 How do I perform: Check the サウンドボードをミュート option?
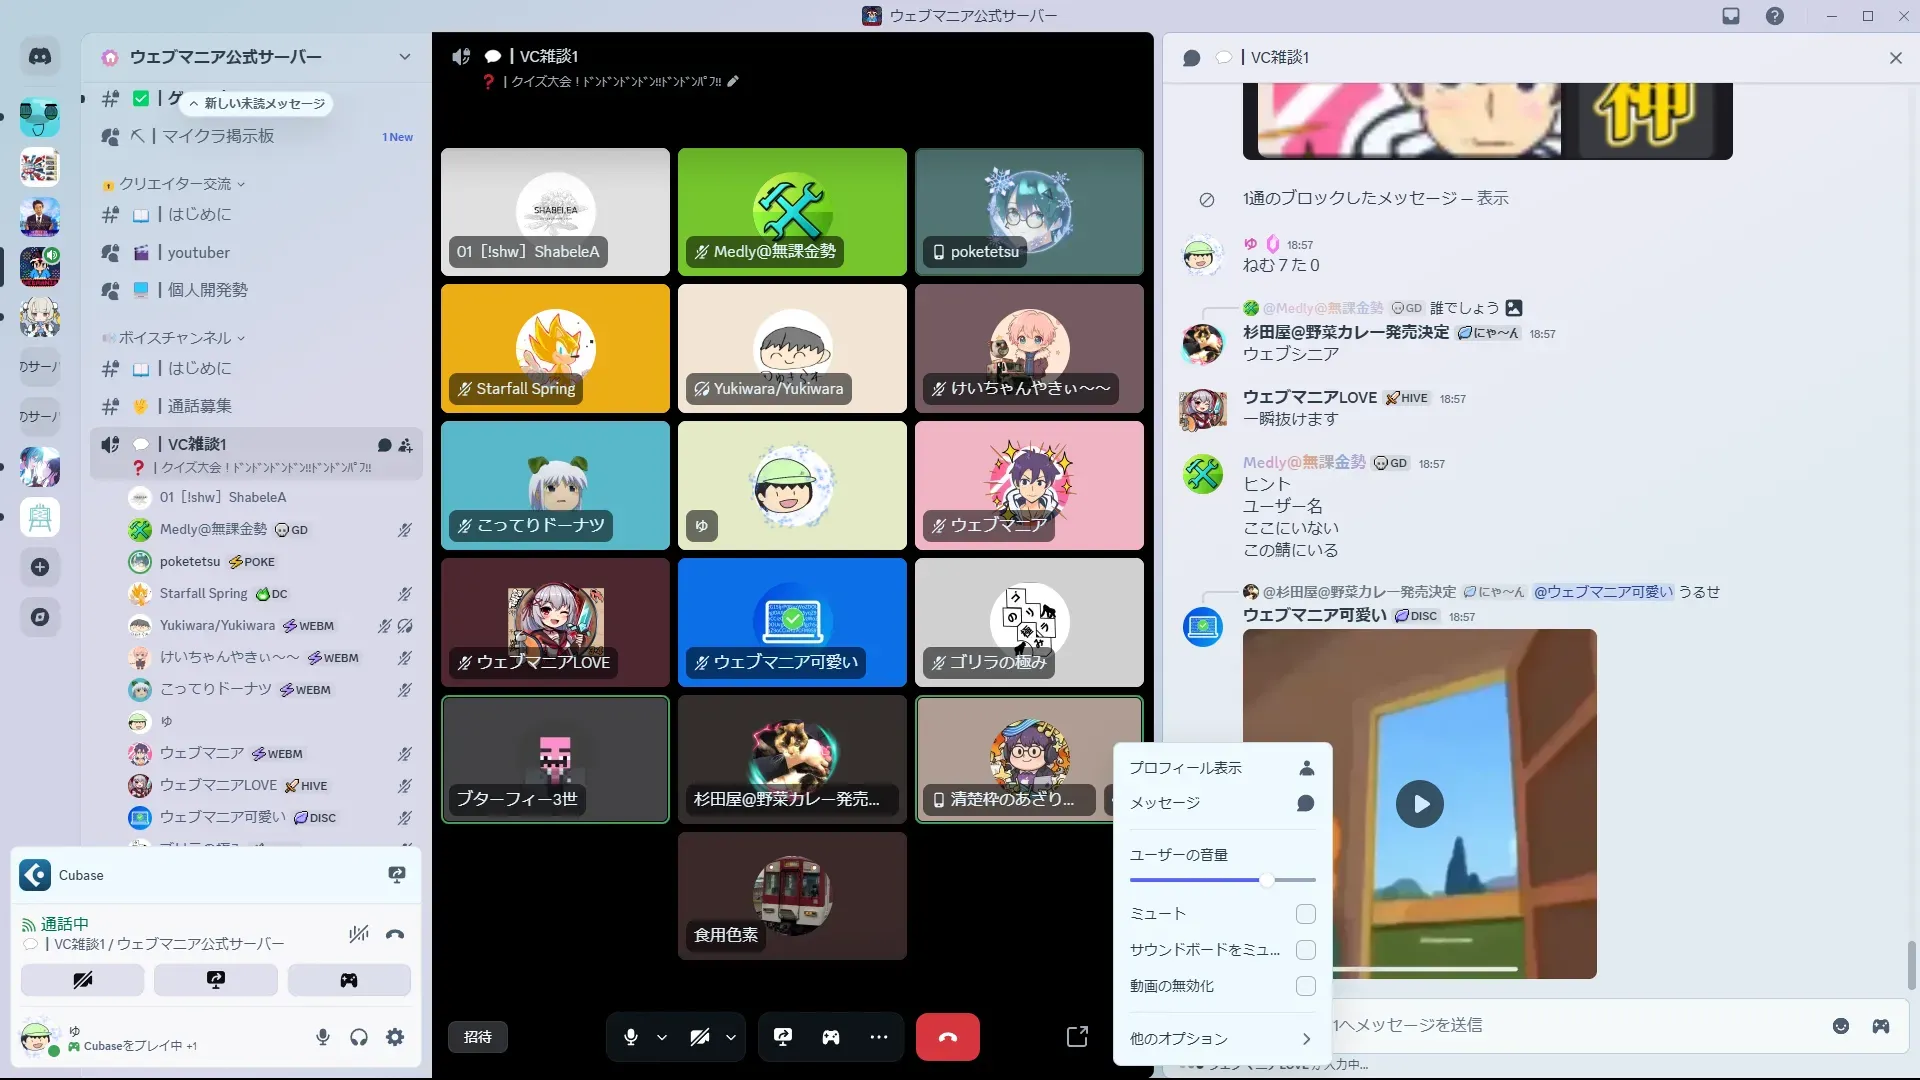(1305, 950)
